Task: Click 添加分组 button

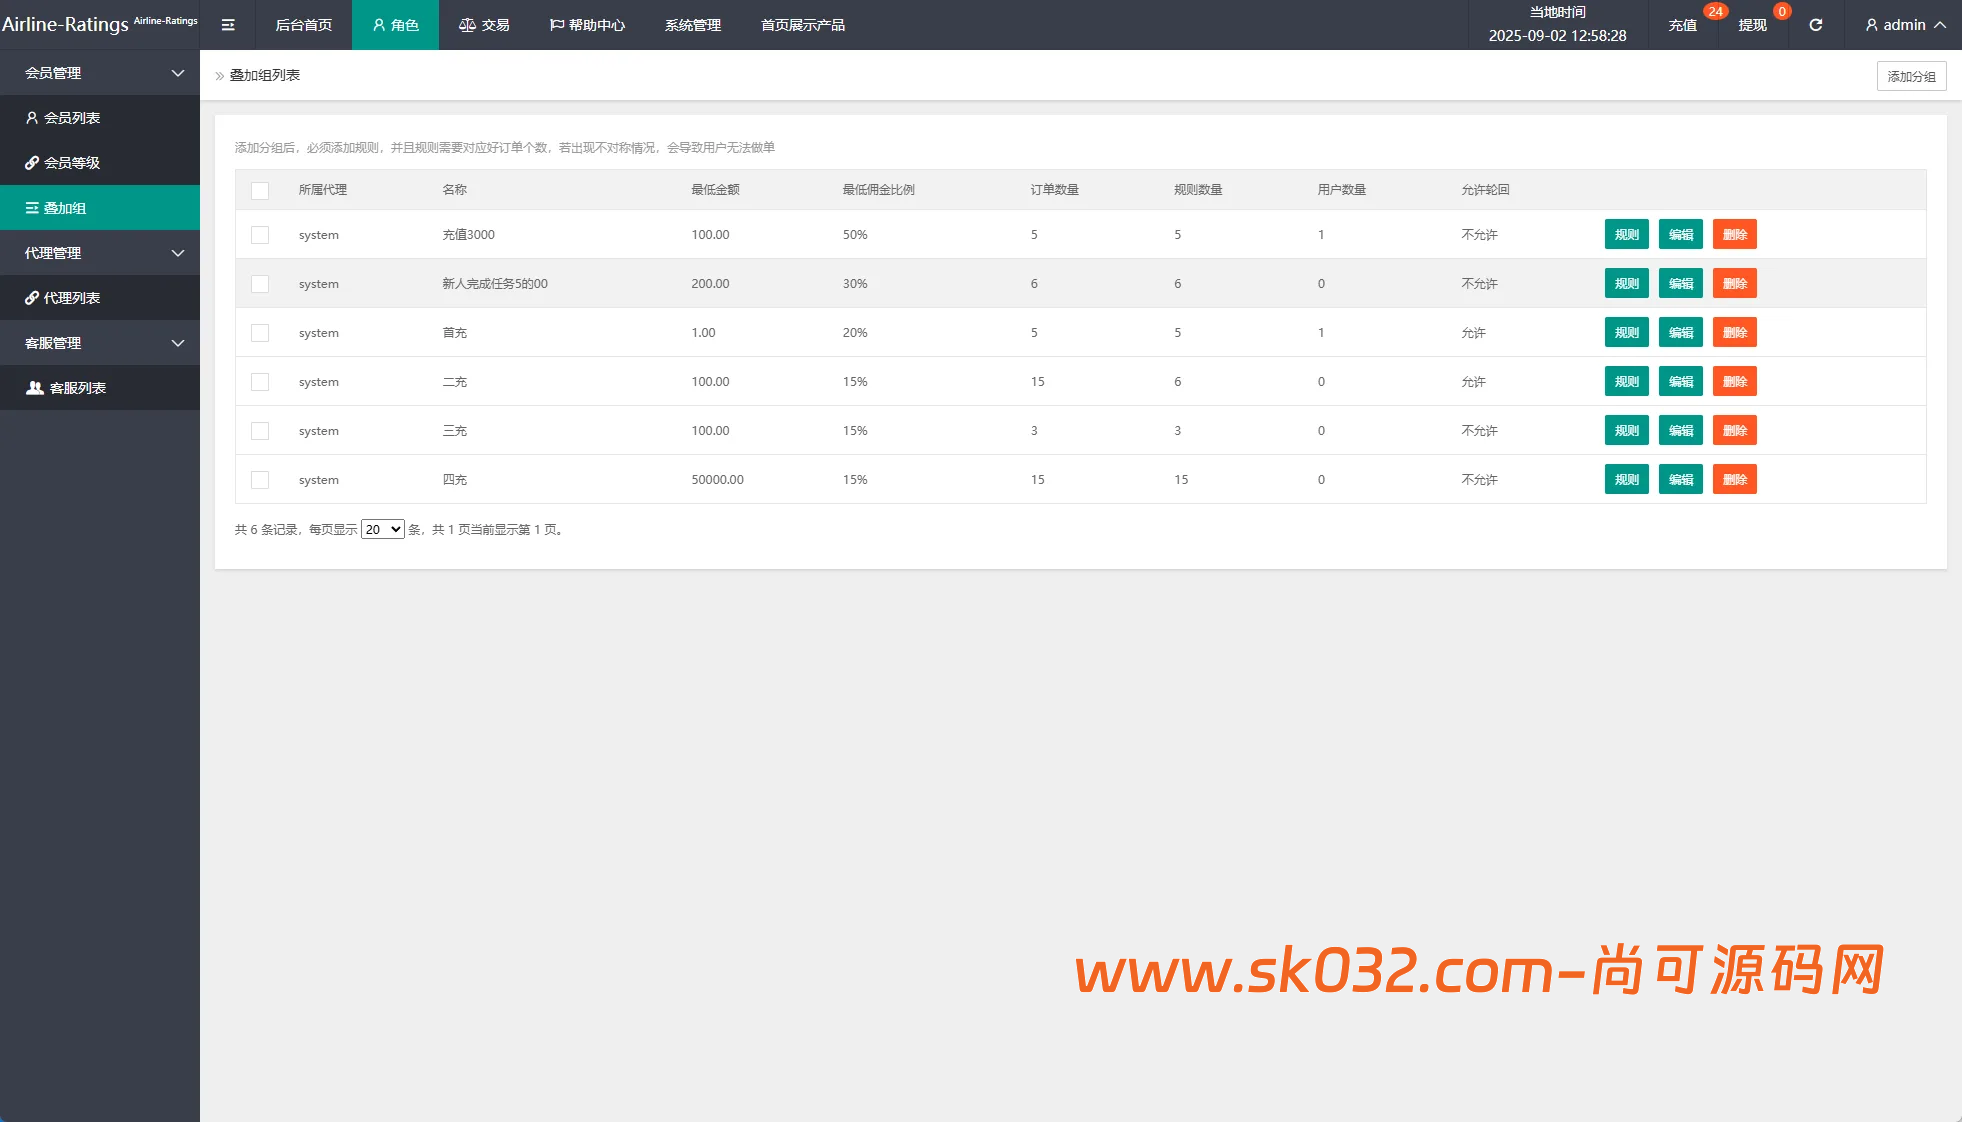Action: [x=1911, y=76]
